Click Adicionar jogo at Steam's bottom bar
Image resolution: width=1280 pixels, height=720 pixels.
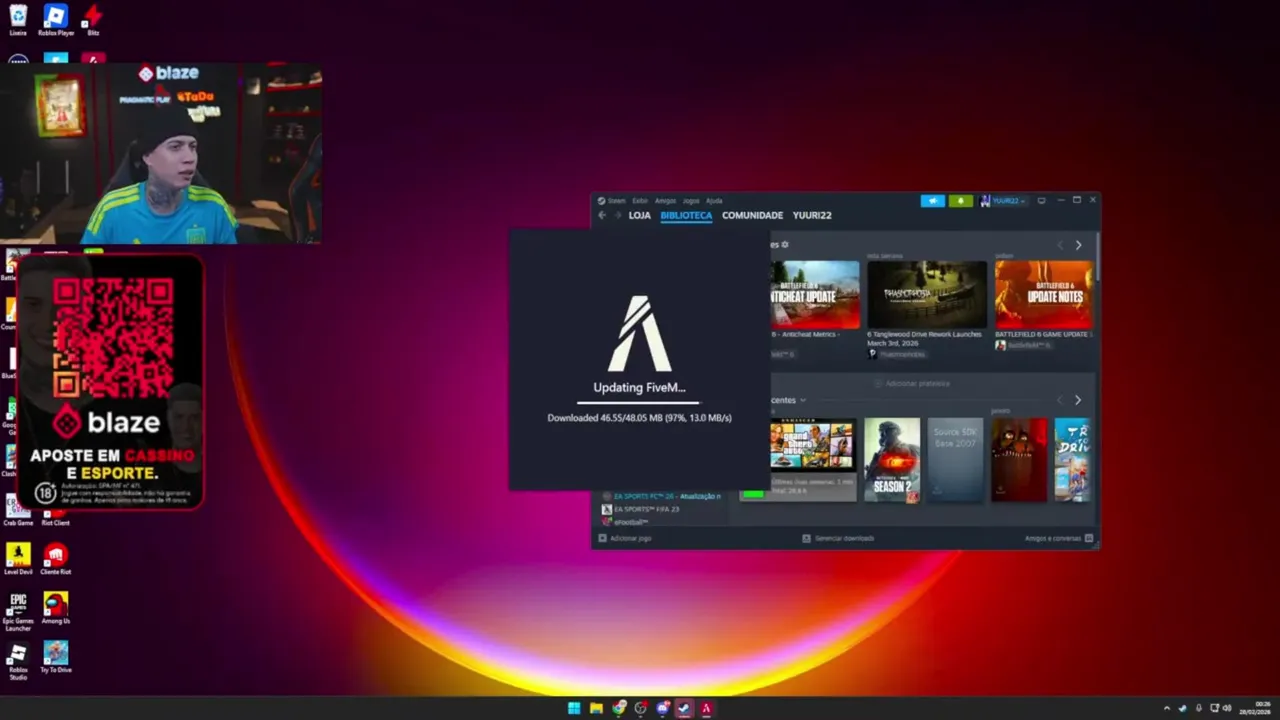(625, 538)
